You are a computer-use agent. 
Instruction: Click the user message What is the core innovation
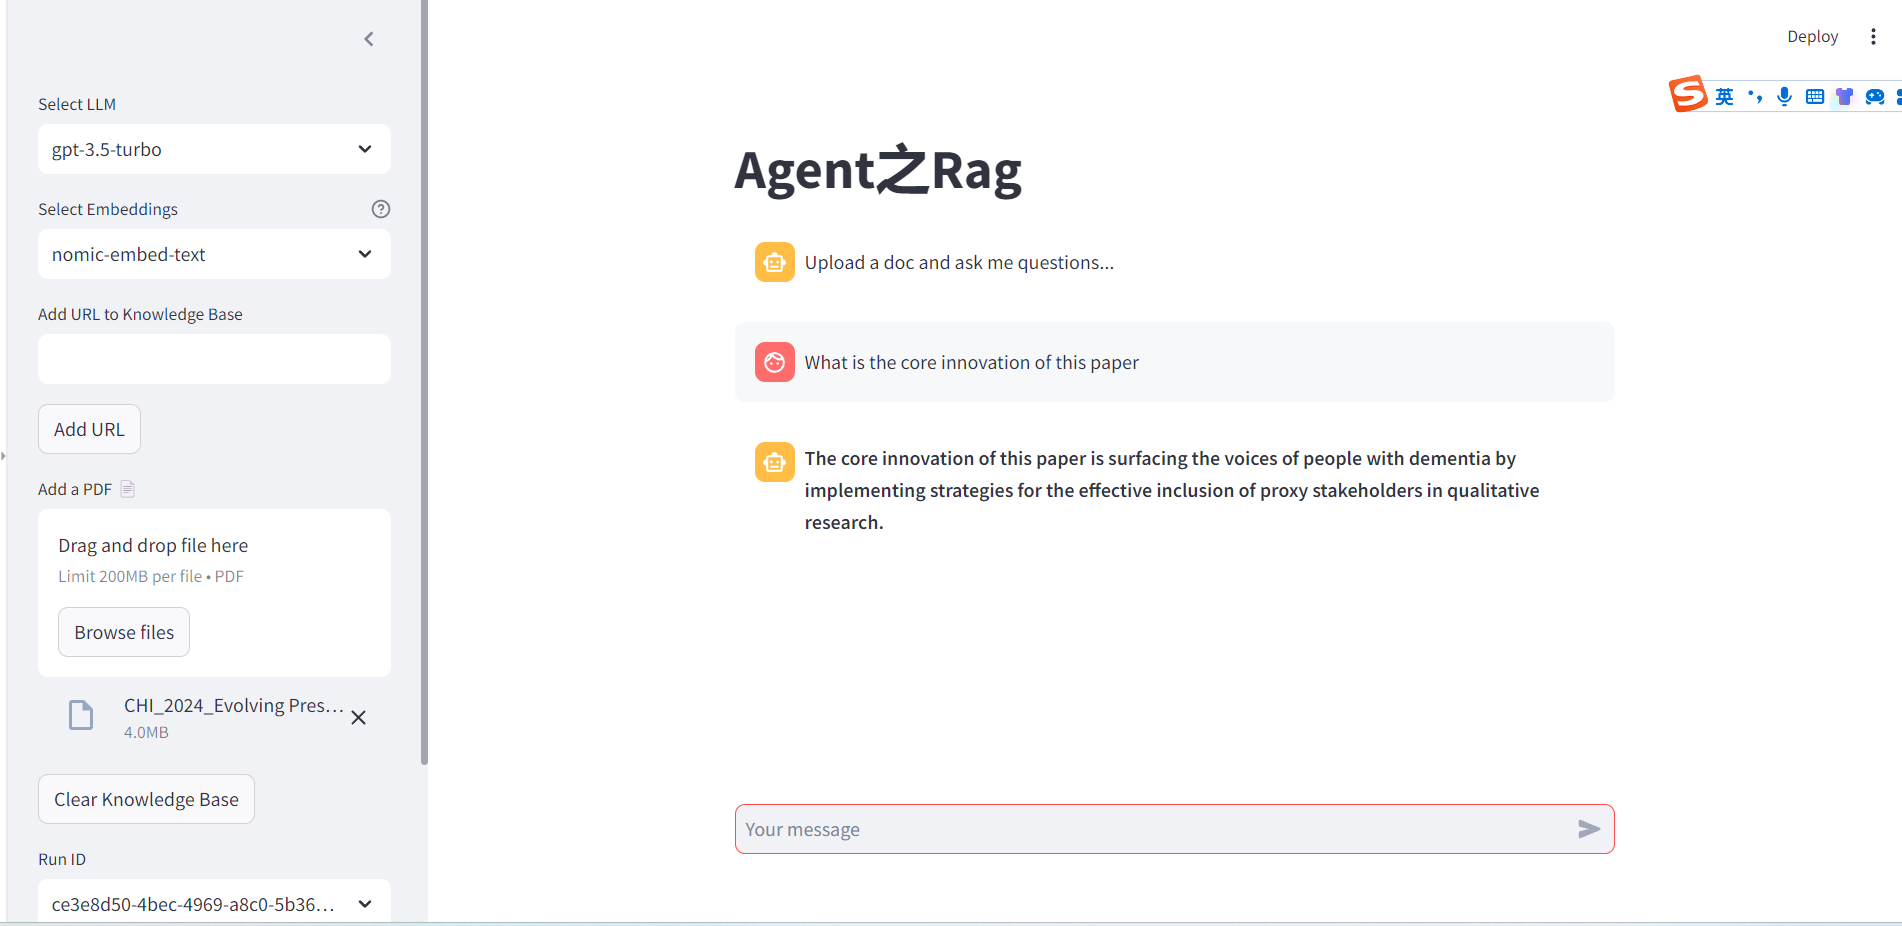(971, 362)
